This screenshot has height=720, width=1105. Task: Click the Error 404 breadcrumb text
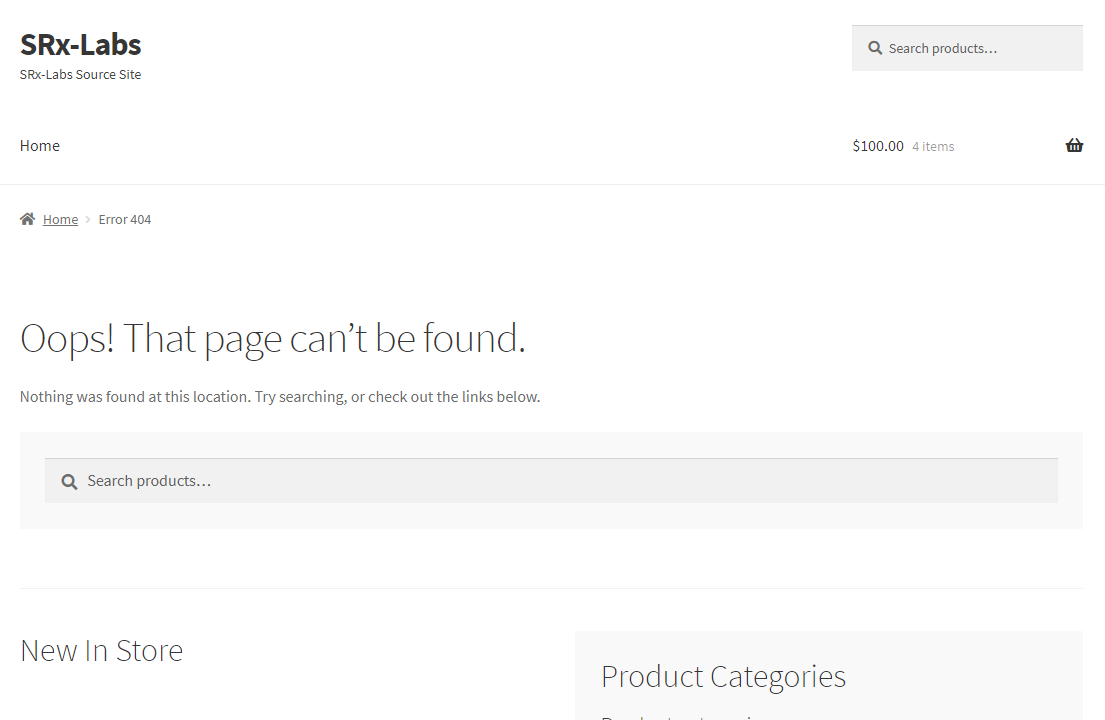tap(125, 220)
